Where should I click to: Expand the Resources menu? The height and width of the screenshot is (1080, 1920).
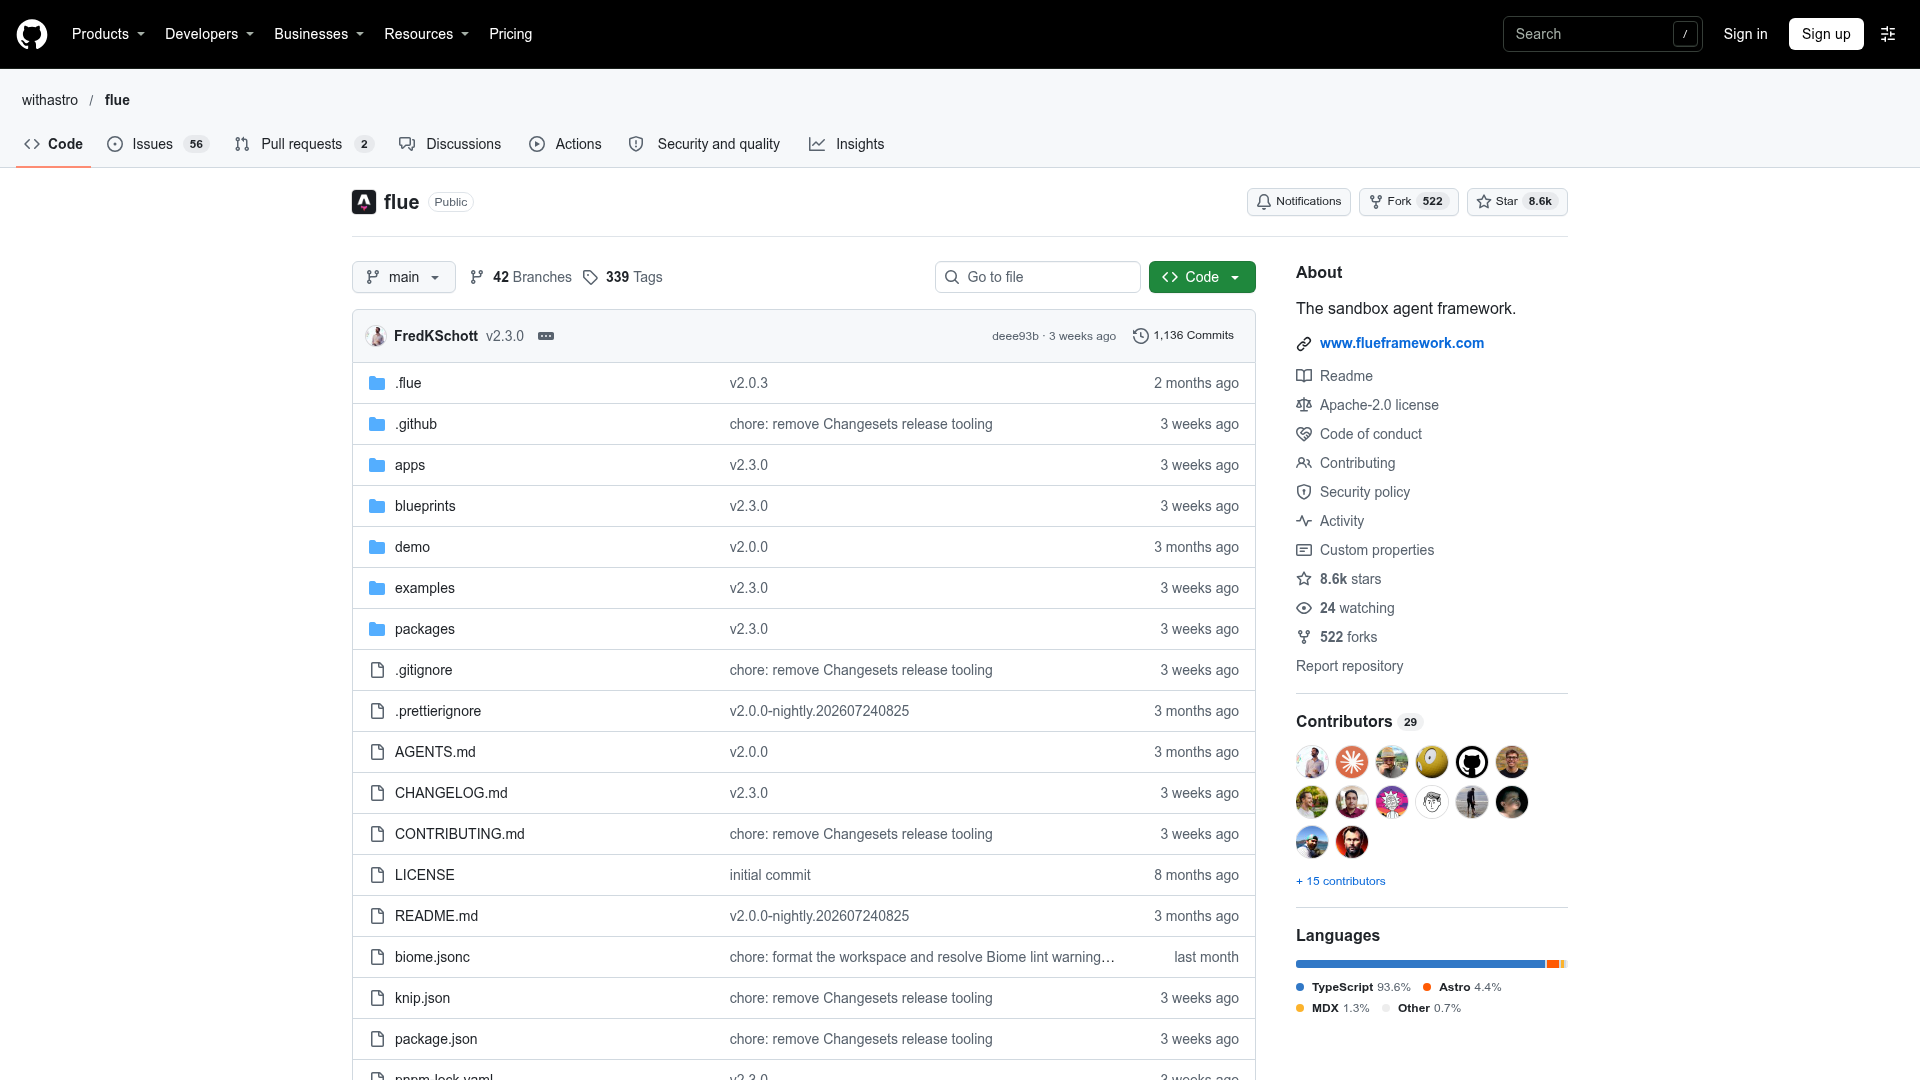pos(426,34)
